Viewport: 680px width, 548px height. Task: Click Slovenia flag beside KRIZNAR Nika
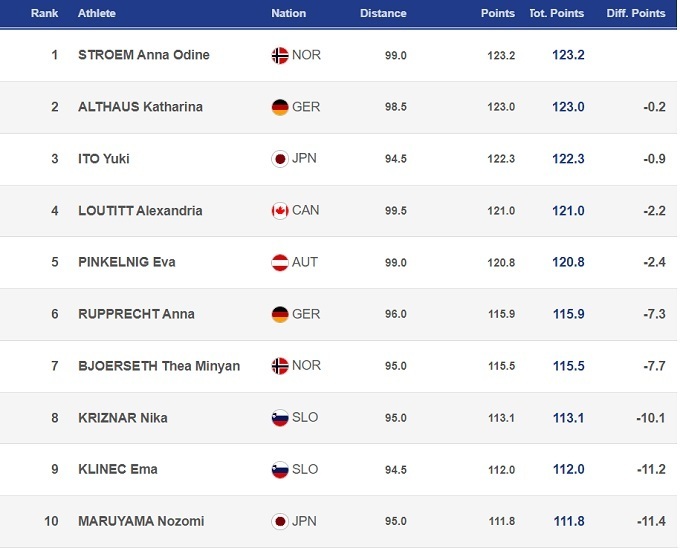point(280,418)
